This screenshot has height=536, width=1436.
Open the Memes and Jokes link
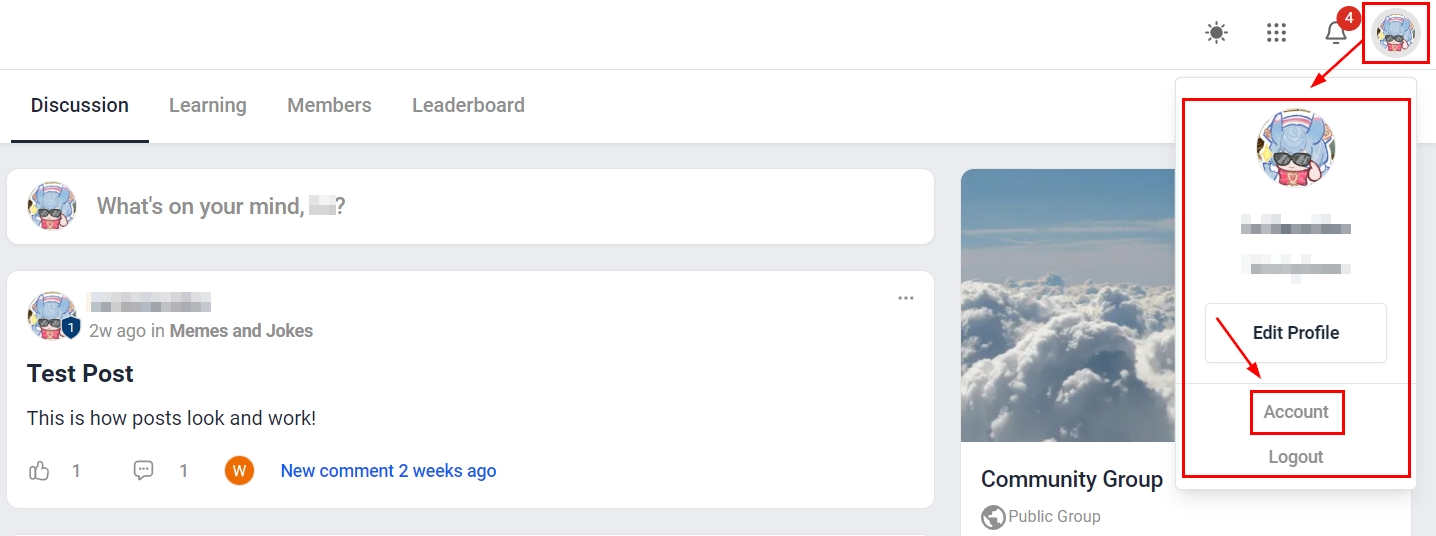[x=241, y=331]
